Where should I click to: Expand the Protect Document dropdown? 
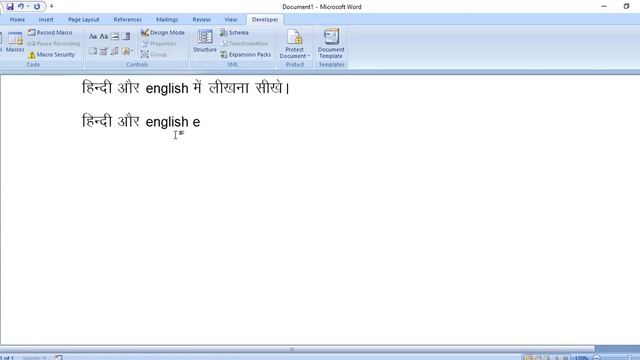point(294,44)
